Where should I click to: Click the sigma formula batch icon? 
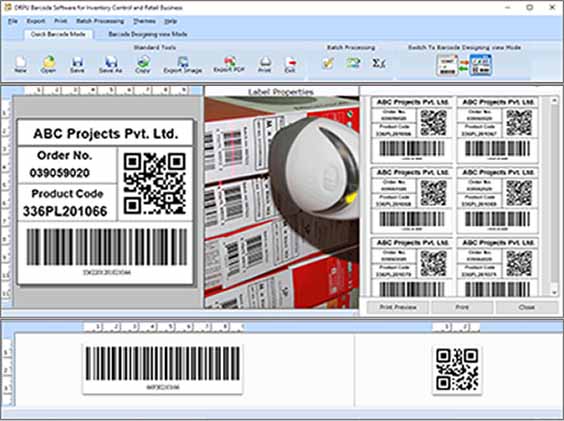pos(378,63)
